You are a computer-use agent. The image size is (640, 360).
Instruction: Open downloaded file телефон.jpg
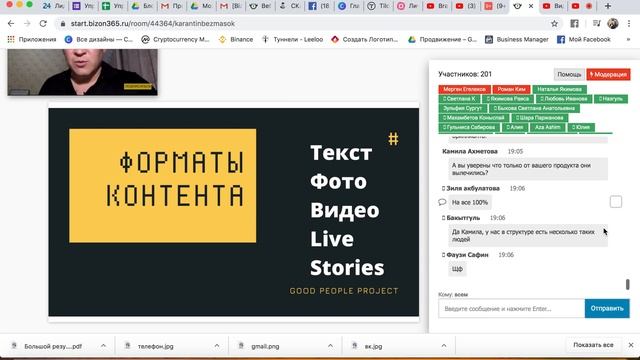(x=156, y=346)
